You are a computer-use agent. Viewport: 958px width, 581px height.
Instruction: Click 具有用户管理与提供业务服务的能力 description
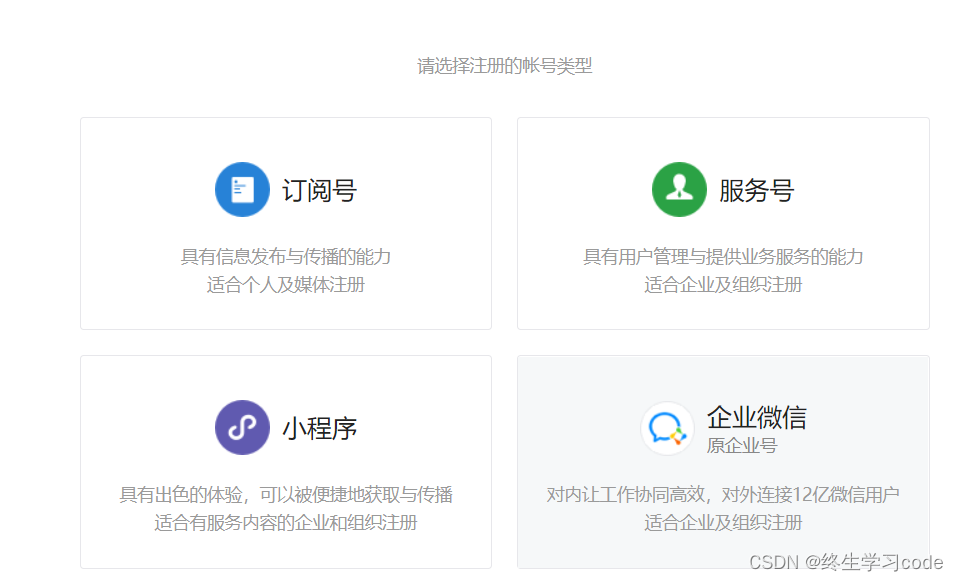point(723,257)
